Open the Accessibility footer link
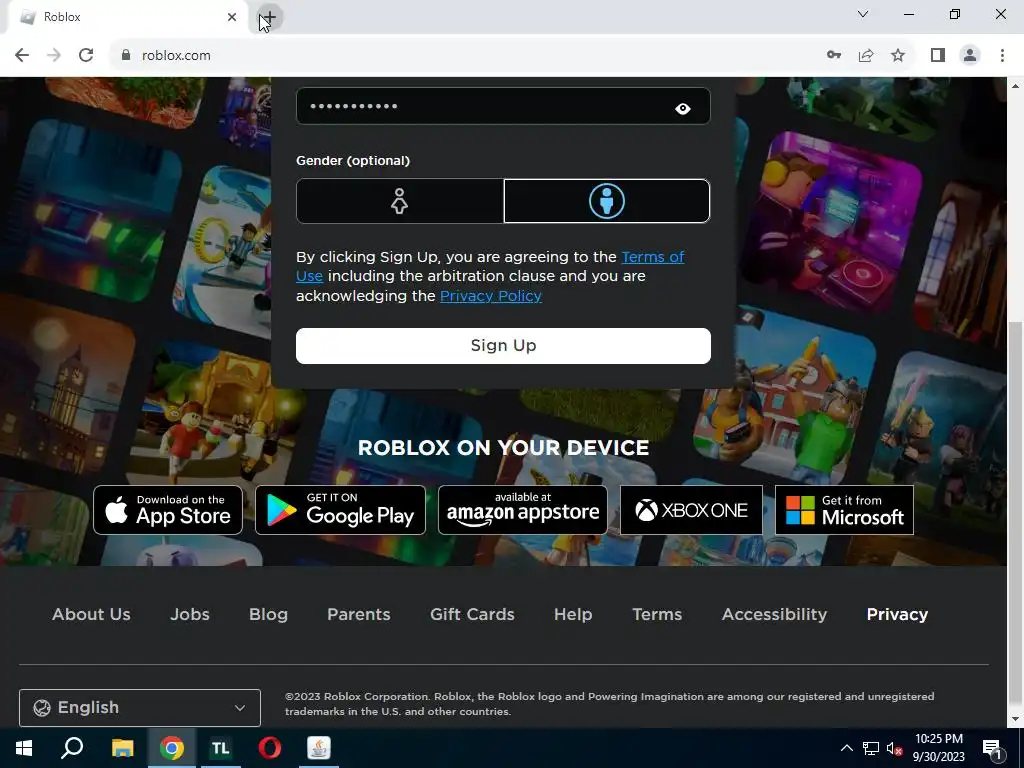The image size is (1024, 768). [775, 614]
